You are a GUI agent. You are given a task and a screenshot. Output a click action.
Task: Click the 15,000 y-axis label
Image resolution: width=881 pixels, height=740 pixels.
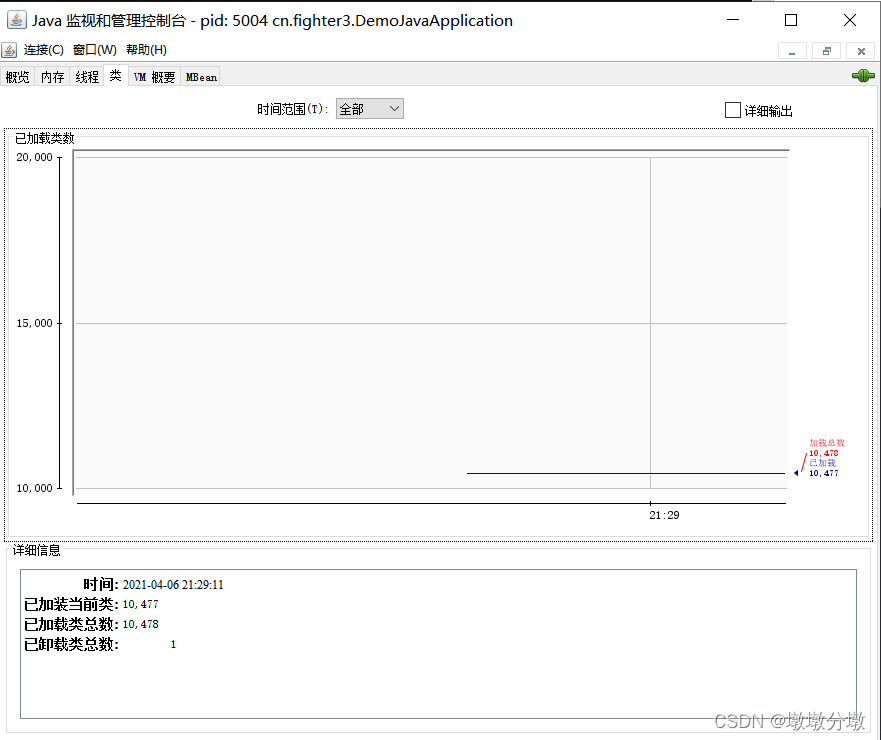click(x=34, y=323)
